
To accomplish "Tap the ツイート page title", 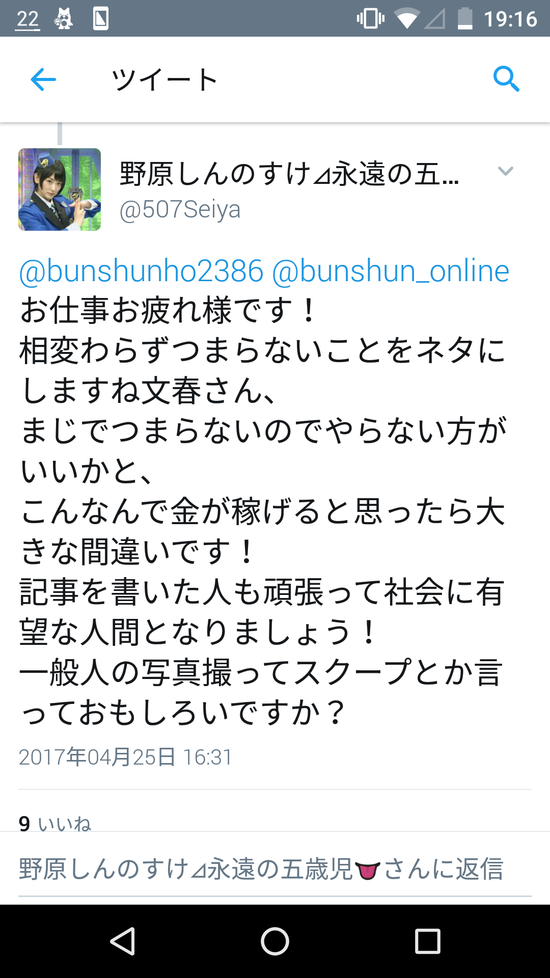I will click(165, 80).
